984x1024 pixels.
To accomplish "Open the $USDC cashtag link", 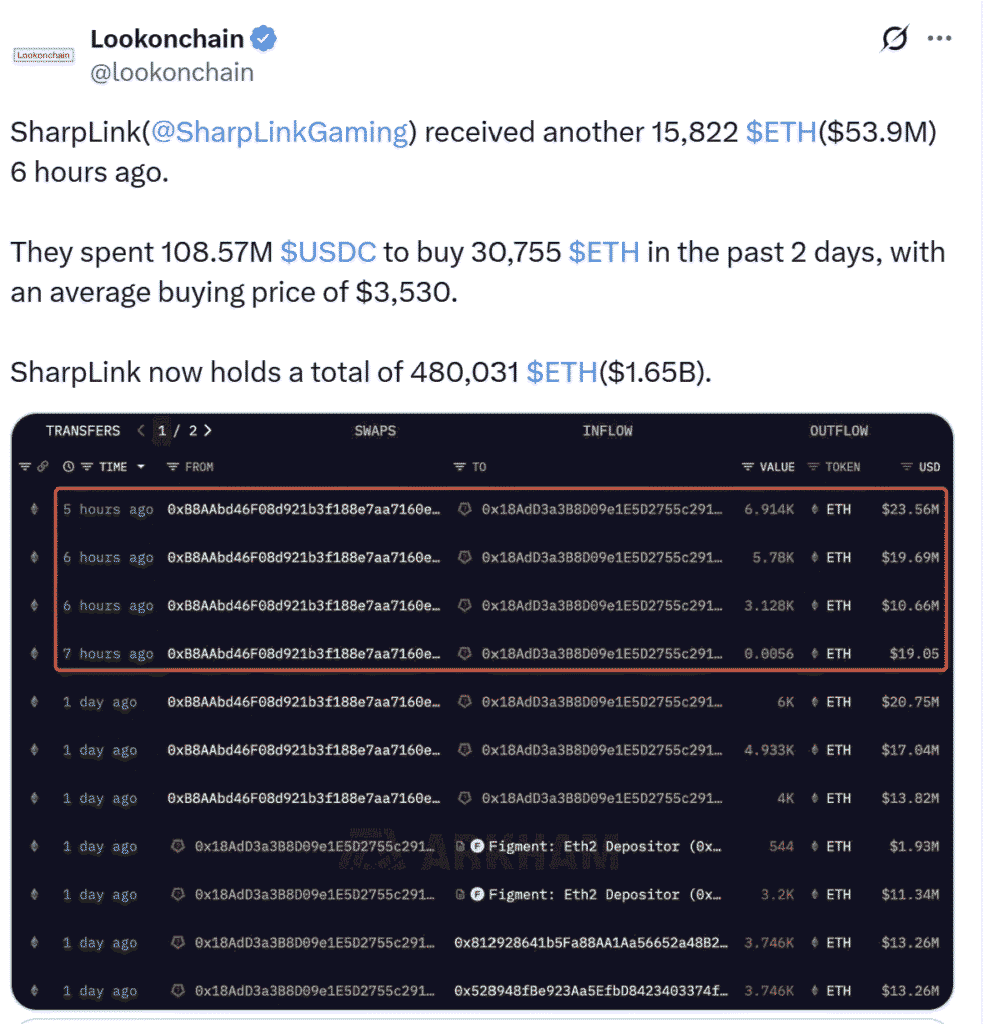I will [x=328, y=252].
